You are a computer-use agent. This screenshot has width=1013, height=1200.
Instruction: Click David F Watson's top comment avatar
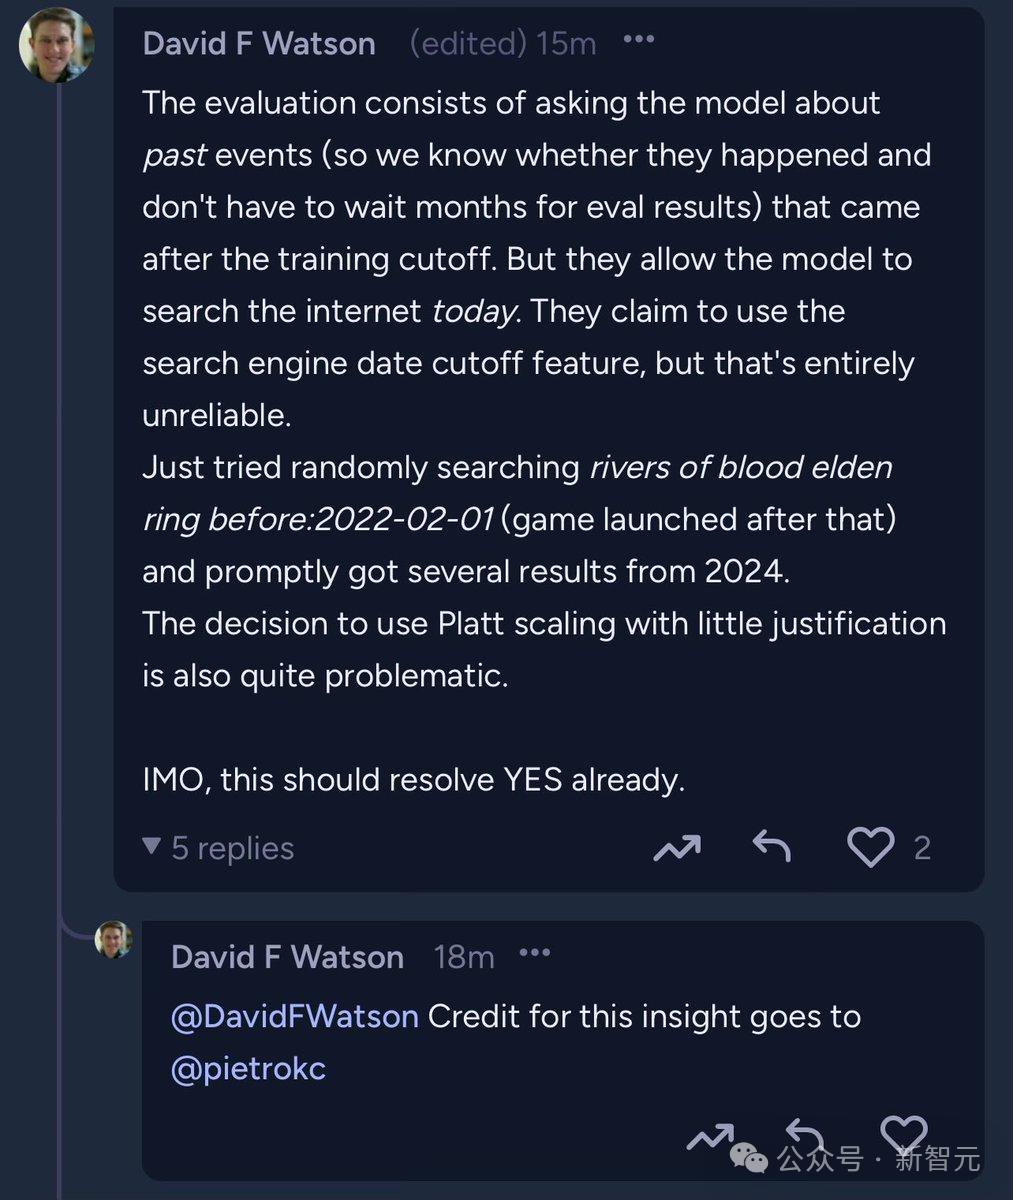(56, 44)
